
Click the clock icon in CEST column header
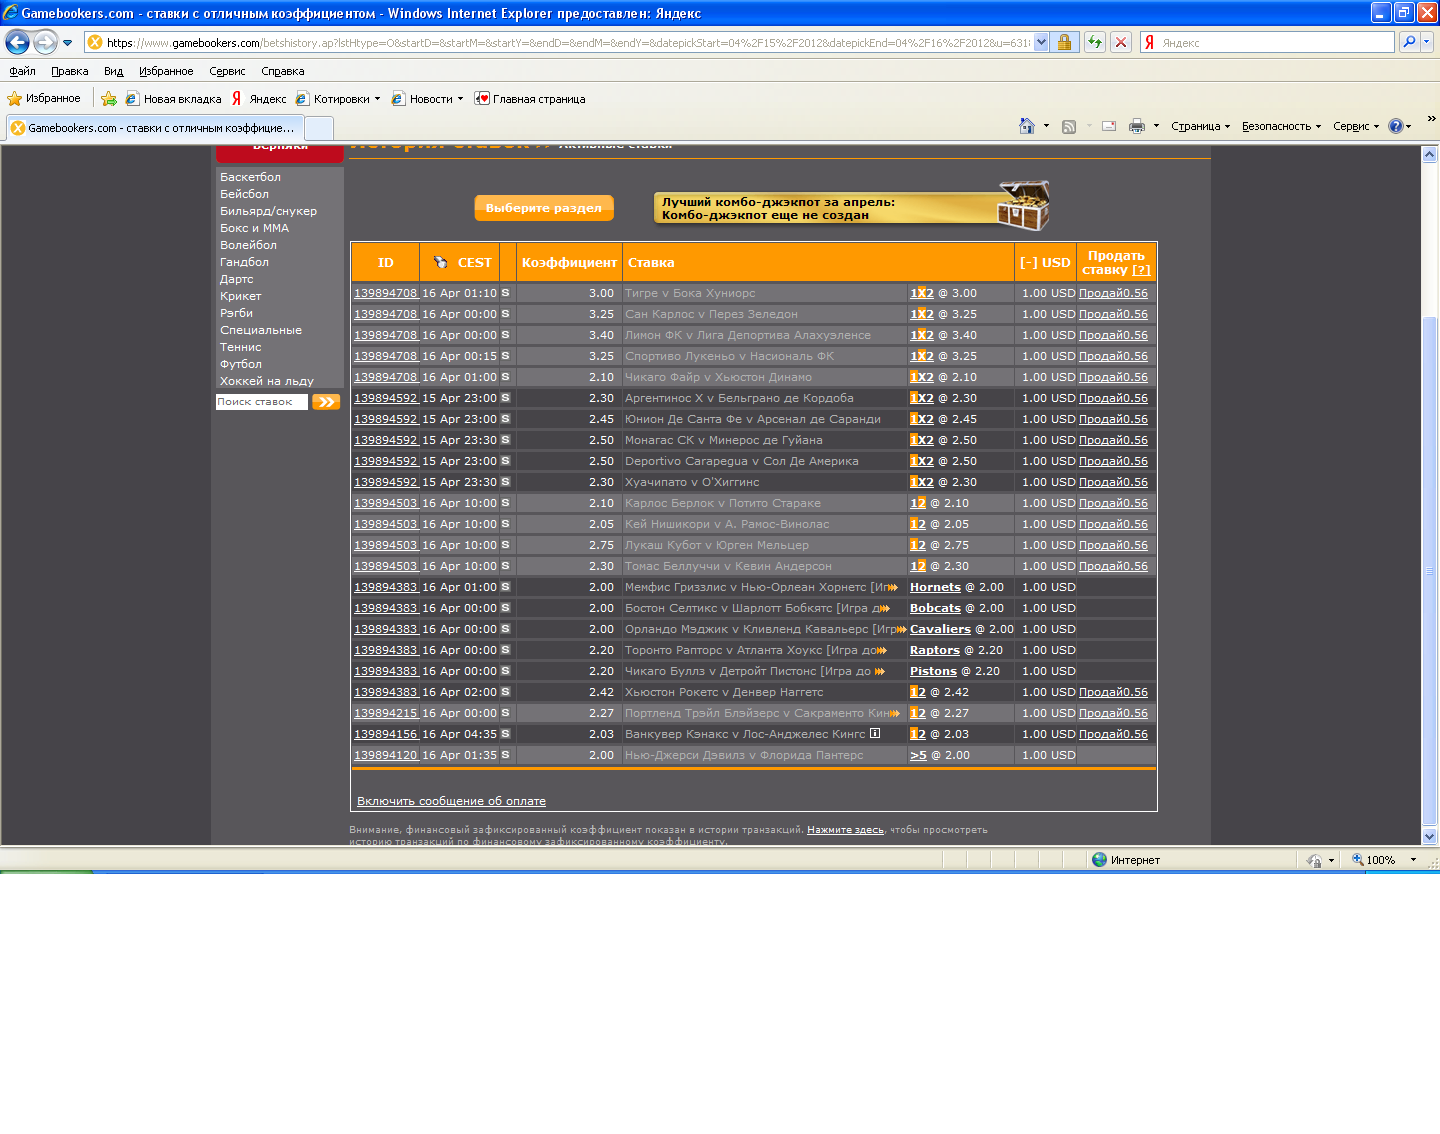[440, 263]
